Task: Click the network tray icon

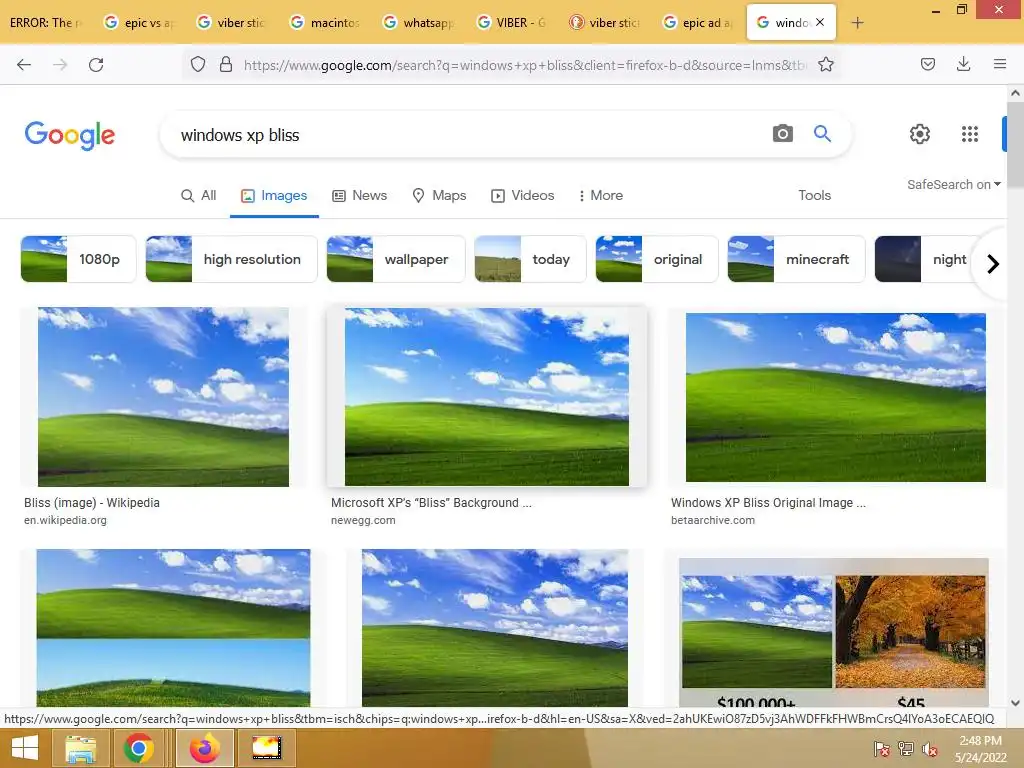Action: (x=906, y=748)
